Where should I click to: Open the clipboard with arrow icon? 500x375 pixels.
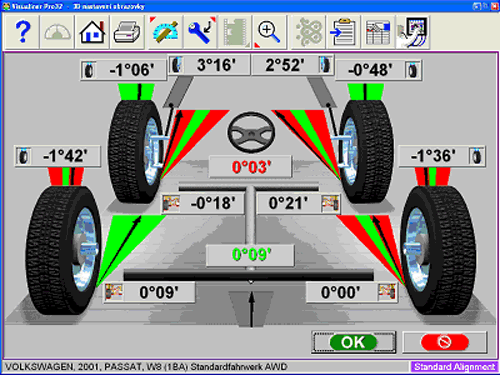tap(343, 32)
